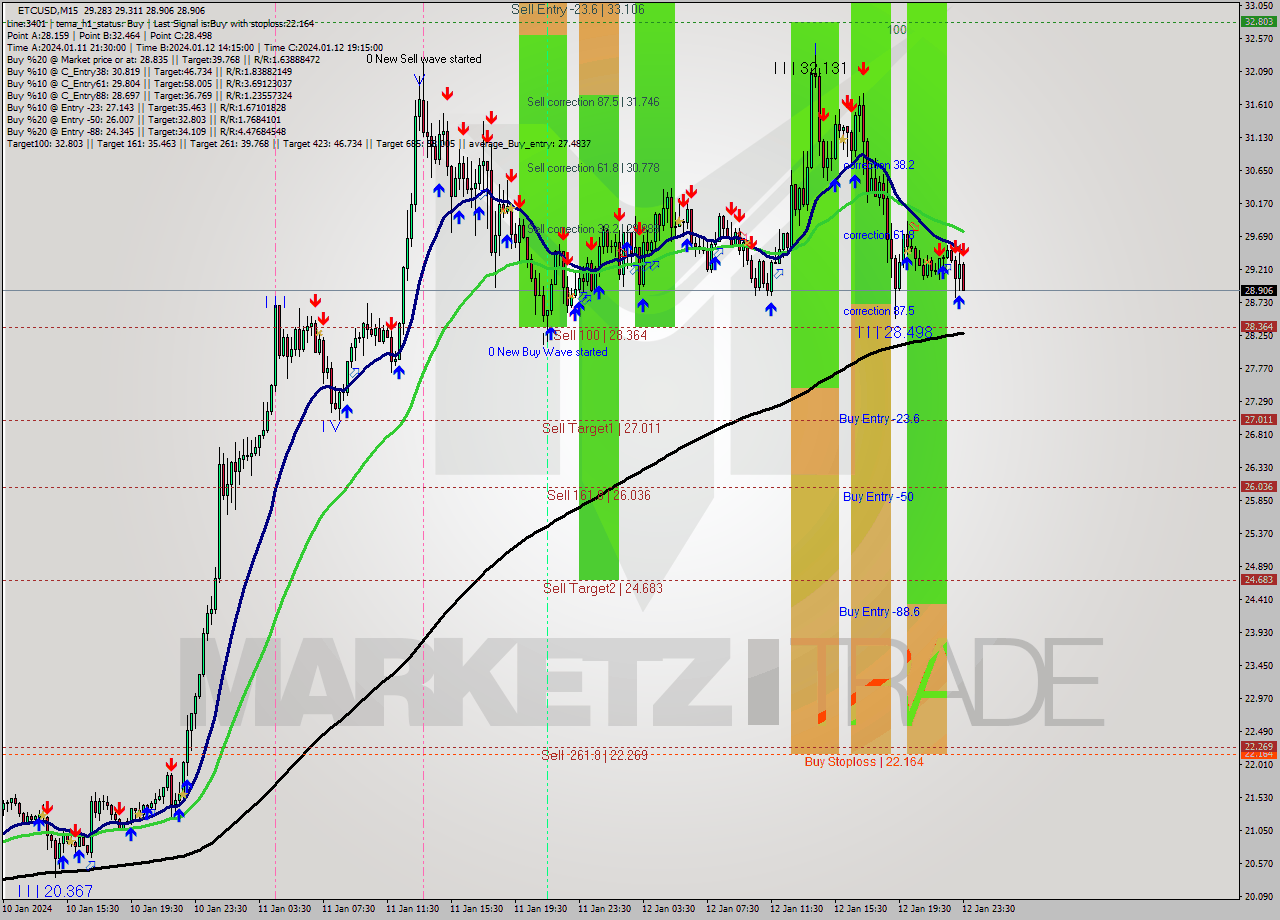Click the 20.090 price axis value
Viewport: 1280px width, 920px height.
click(x=1258, y=897)
